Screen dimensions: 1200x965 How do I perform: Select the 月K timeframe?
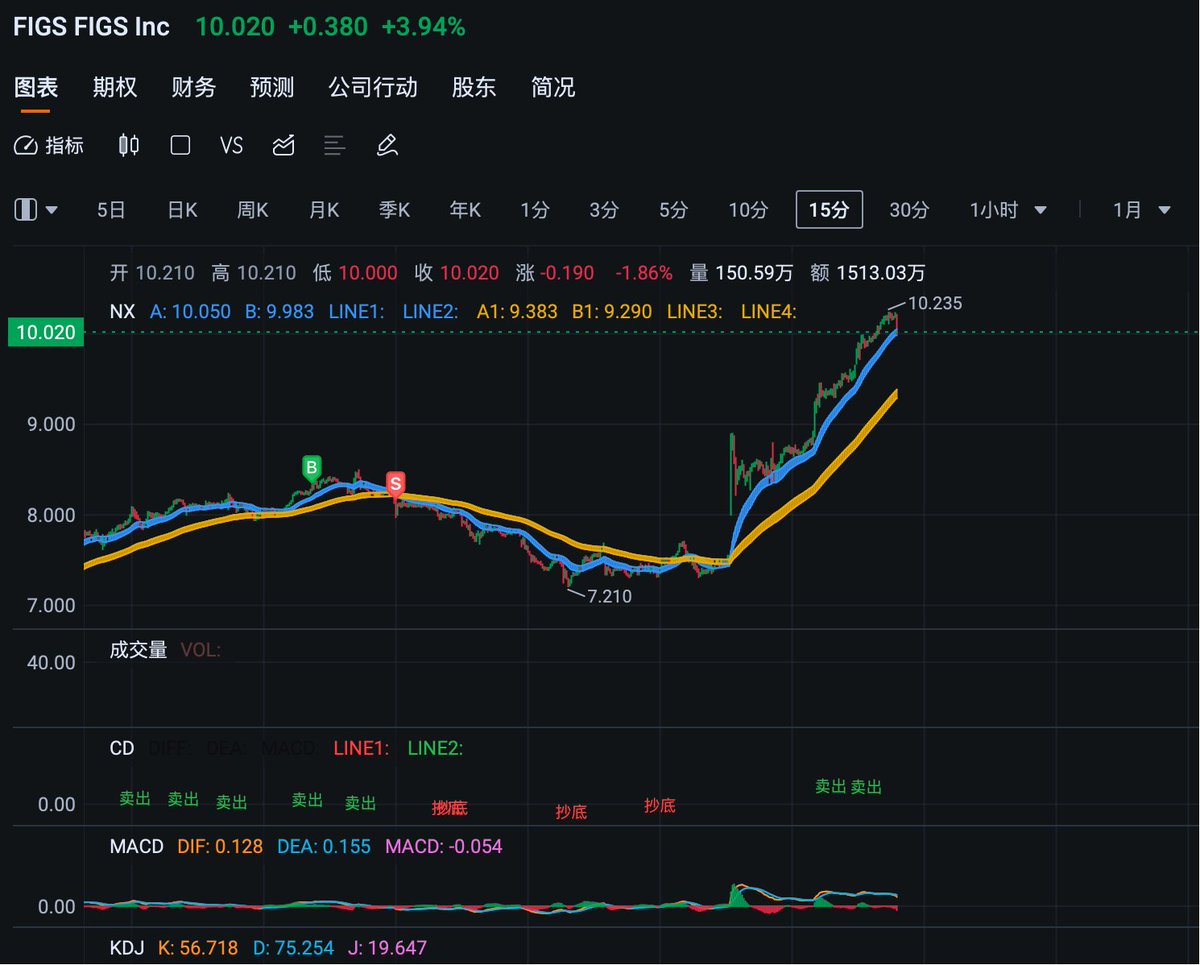[324, 210]
